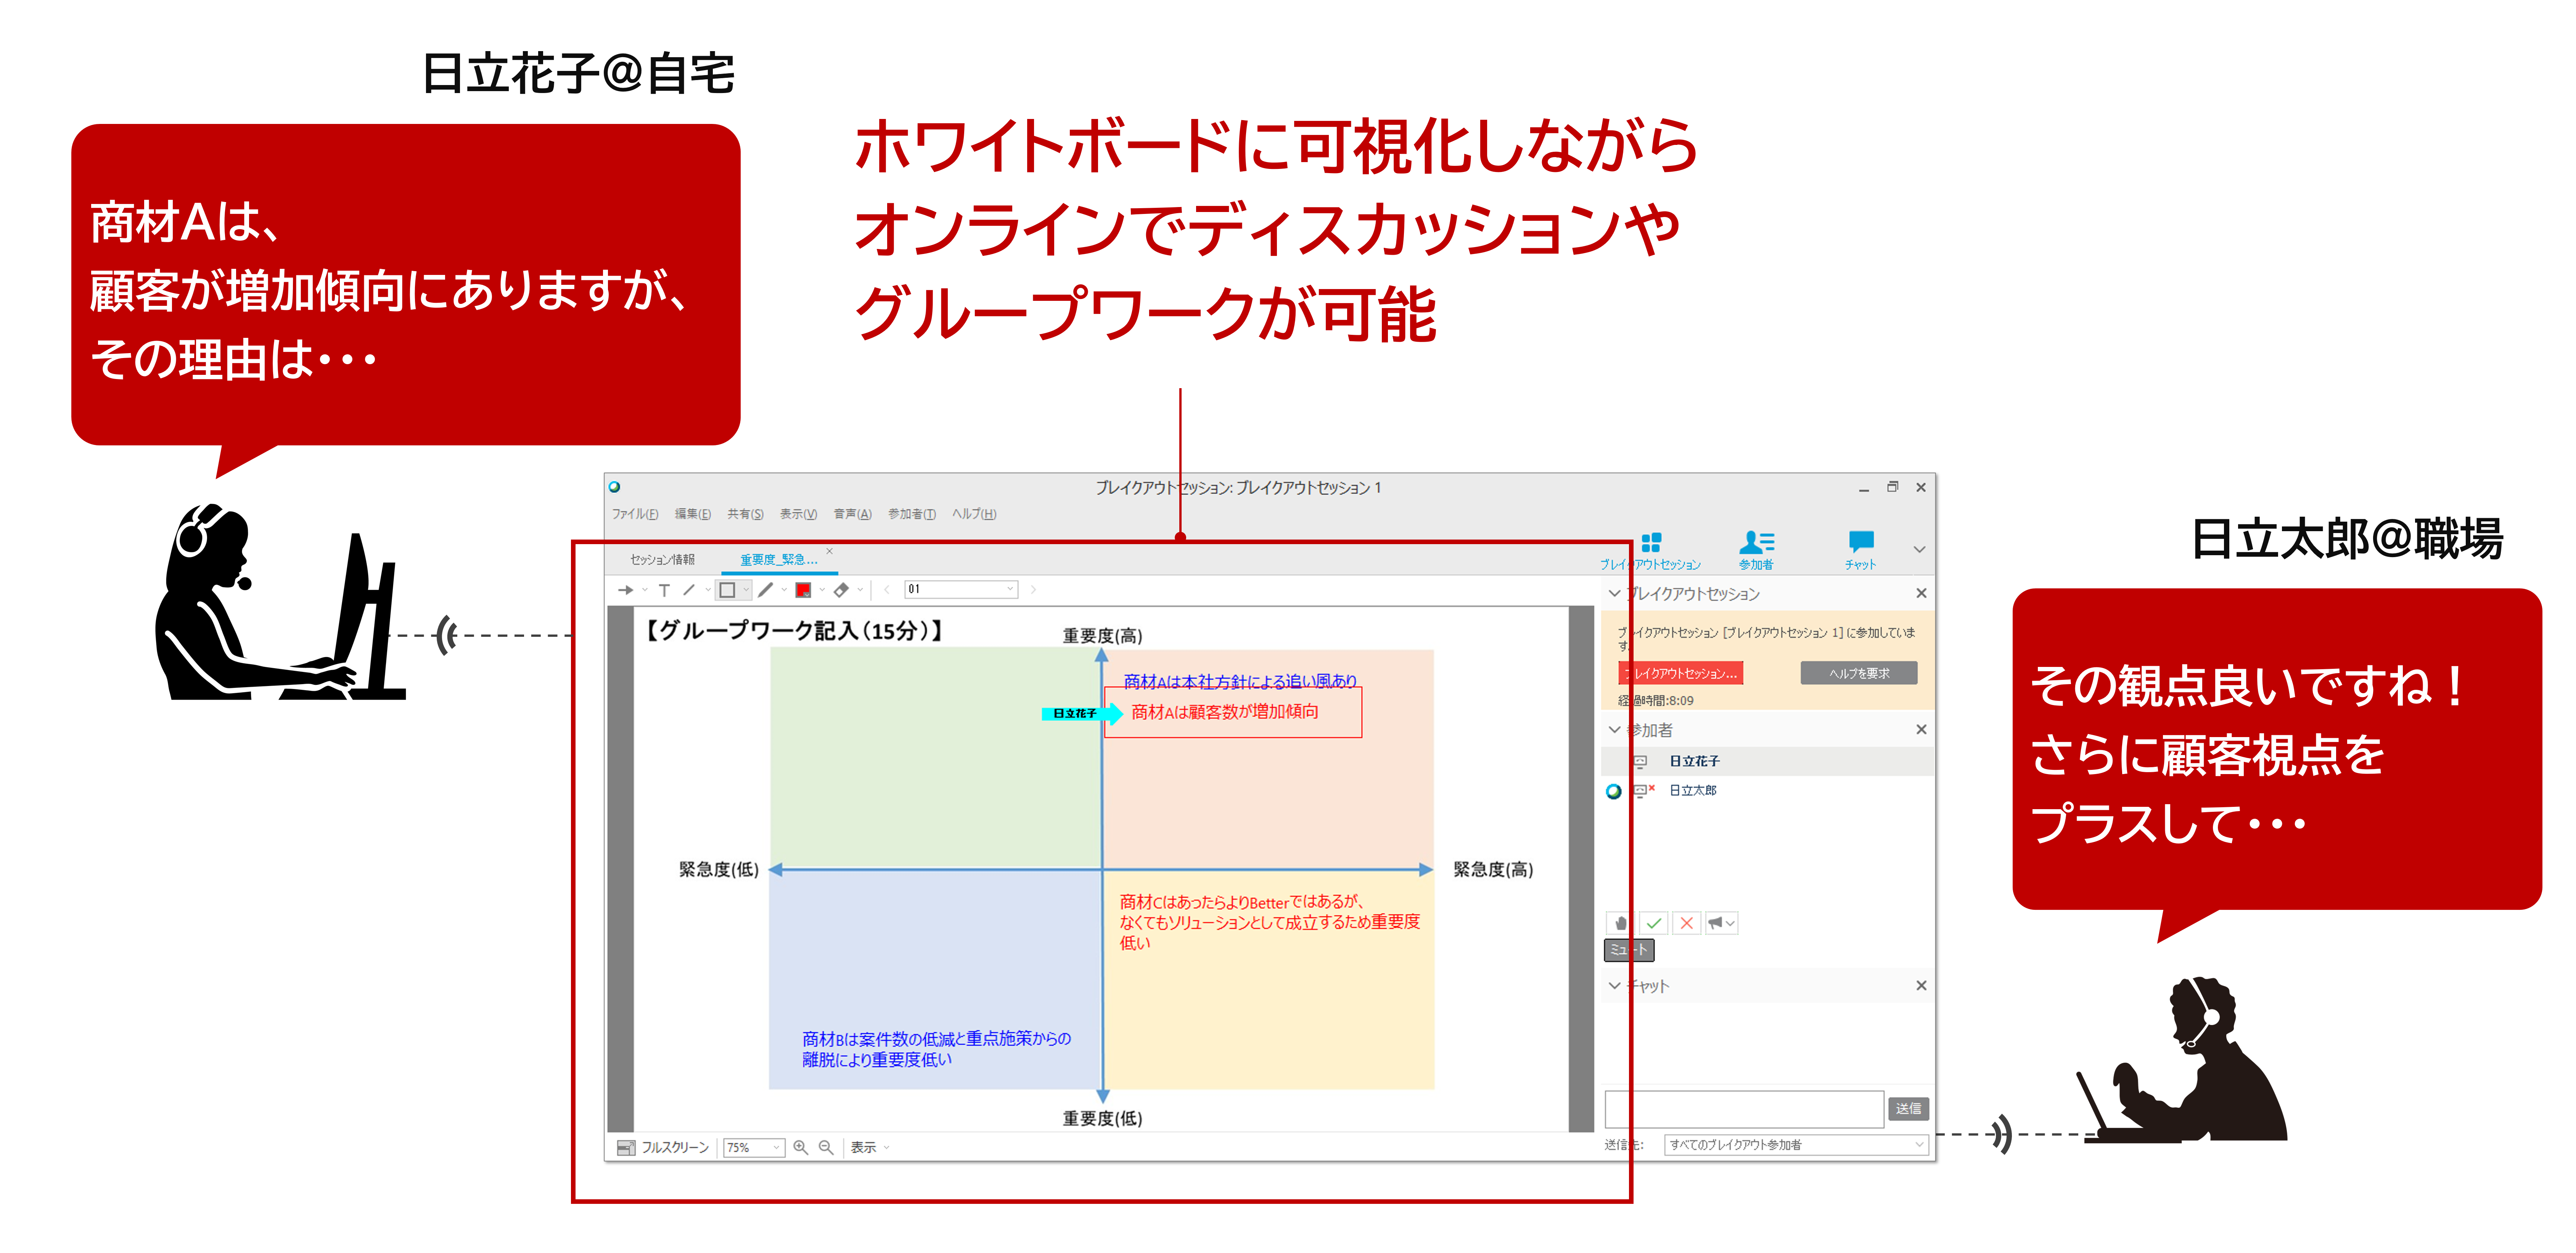Viewport: 2576px width, 1253px height.
Task: Select the line drawing tool
Action: click(x=689, y=590)
